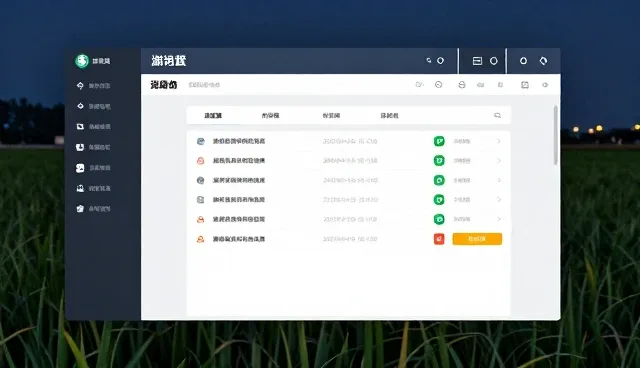The image size is (640, 368).
Task: Switch to the third tab in the tab bar
Action: (331, 115)
